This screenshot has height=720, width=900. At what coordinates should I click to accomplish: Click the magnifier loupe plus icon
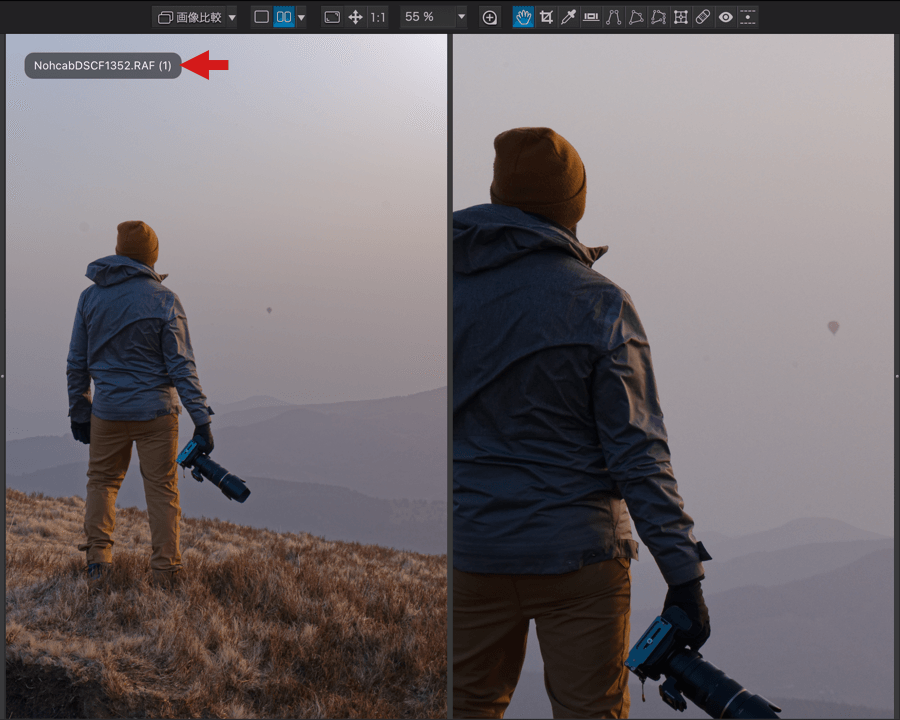coord(489,17)
